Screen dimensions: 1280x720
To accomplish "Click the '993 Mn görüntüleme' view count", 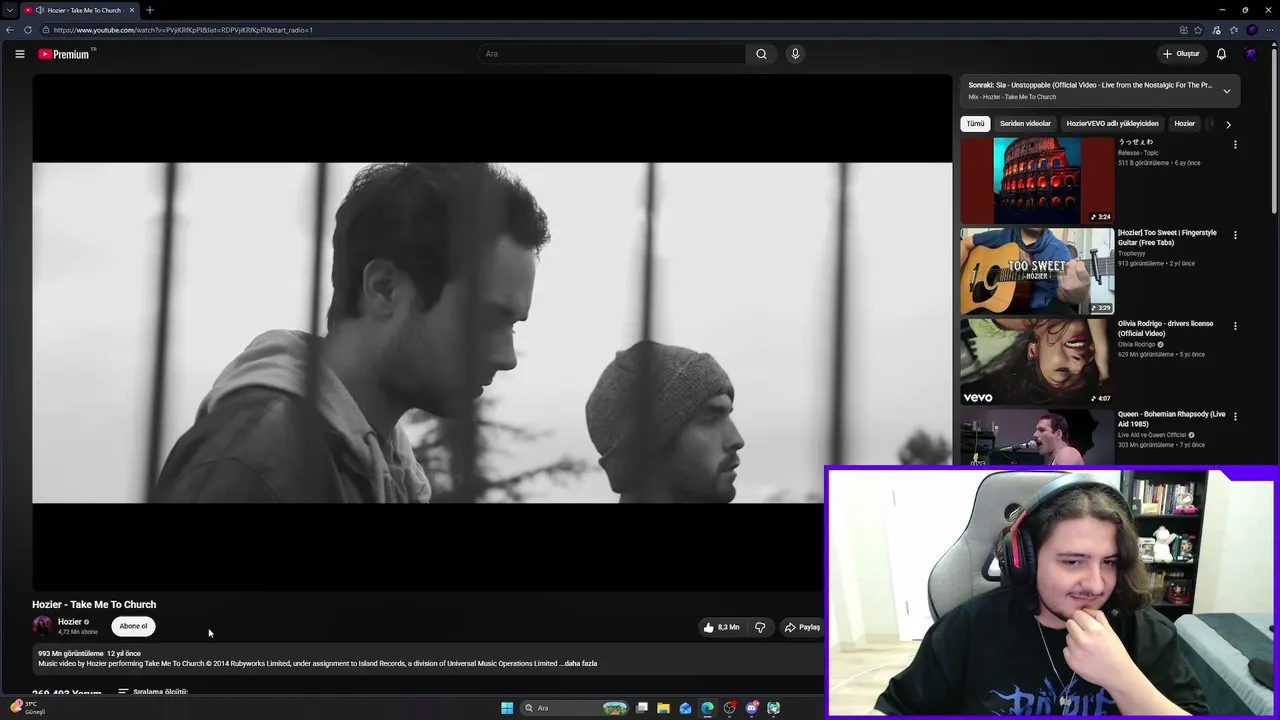I will coord(71,654).
